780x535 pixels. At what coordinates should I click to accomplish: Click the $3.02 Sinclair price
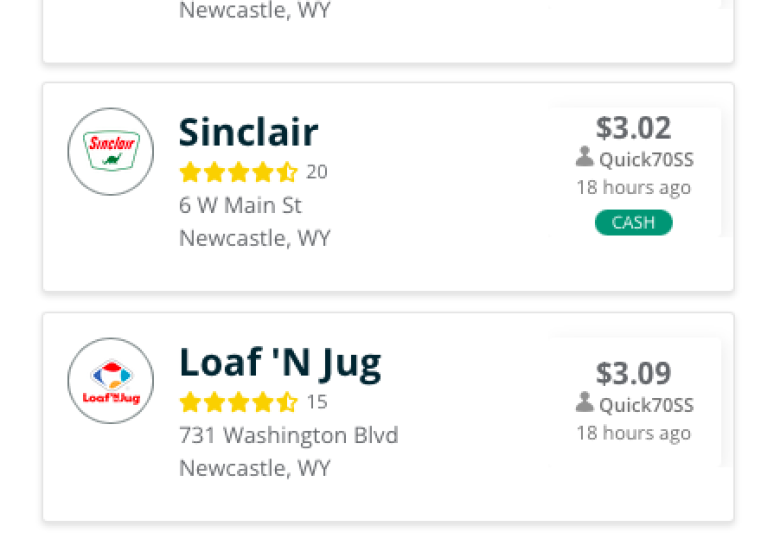click(x=633, y=128)
